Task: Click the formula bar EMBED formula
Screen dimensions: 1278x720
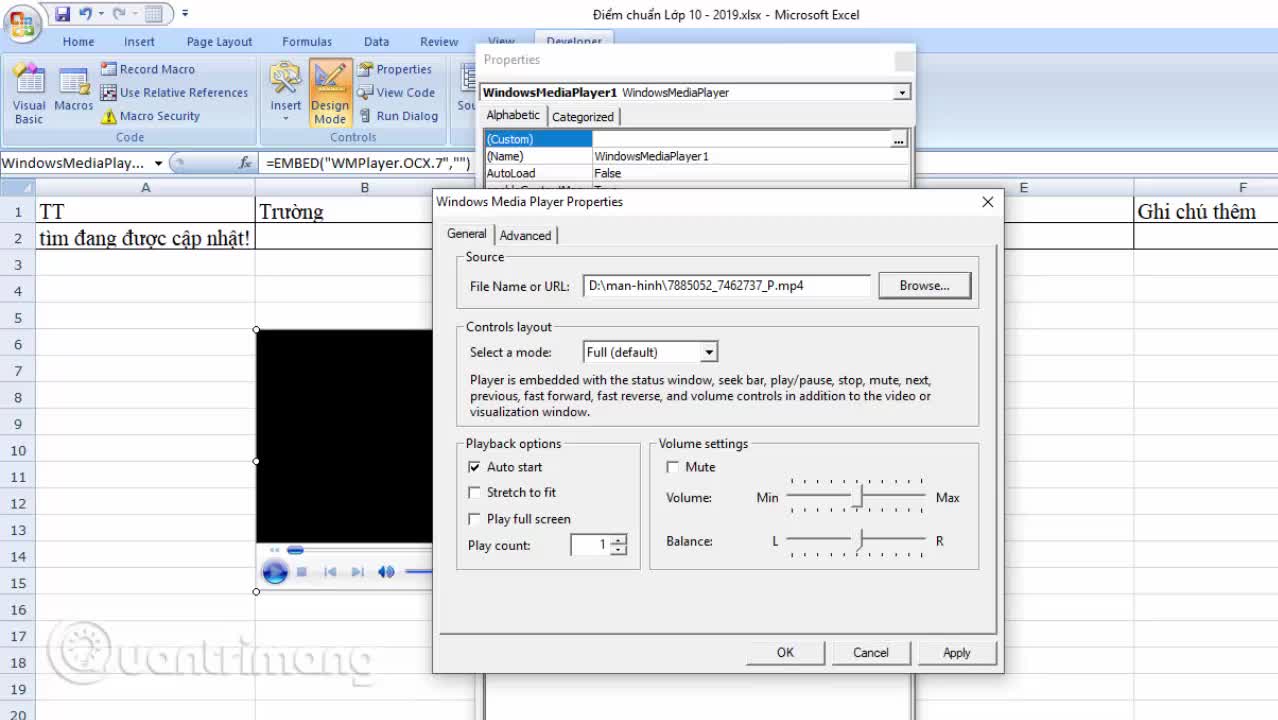Action: [x=368, y=162]
